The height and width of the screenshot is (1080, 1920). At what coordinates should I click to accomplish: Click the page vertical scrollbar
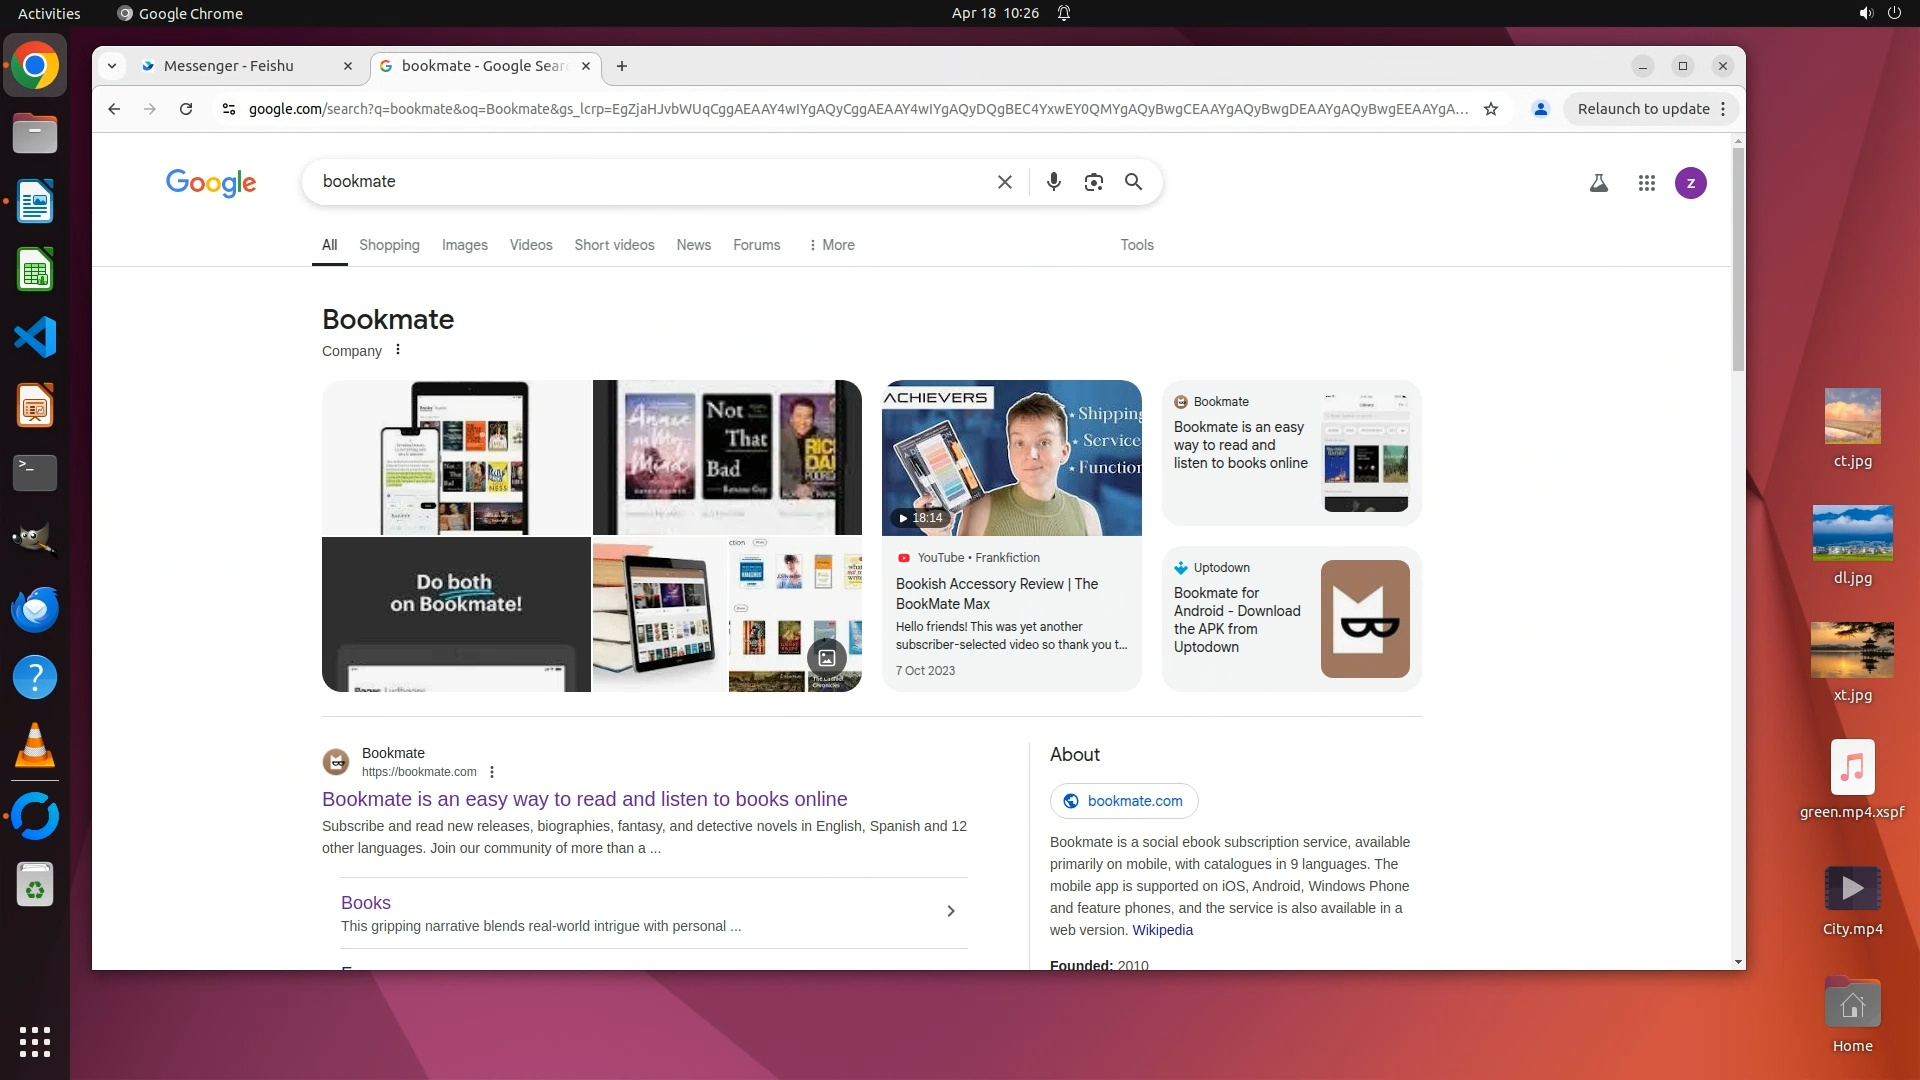pyautogui.click(x=1738, y=260)
